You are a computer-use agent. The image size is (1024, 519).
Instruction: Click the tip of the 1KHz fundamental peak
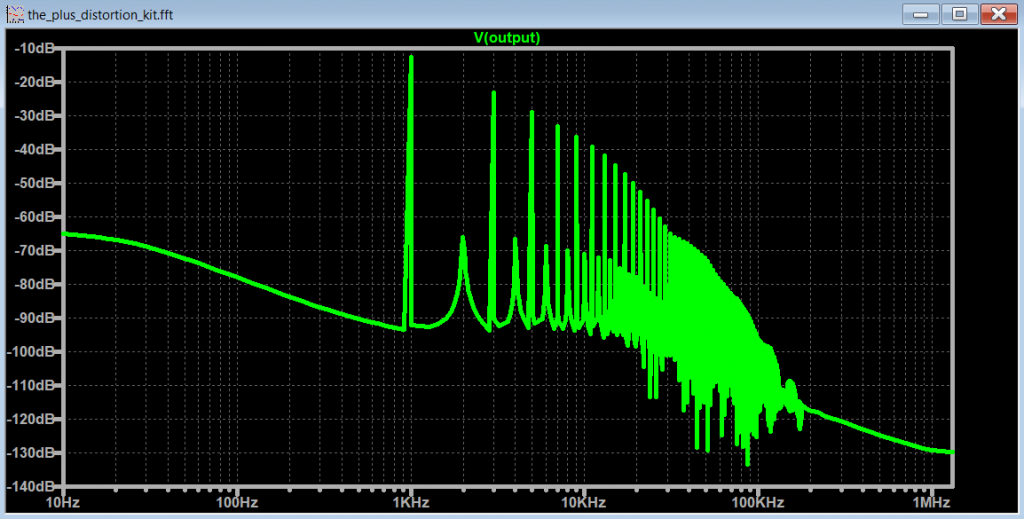pos(411,58)
